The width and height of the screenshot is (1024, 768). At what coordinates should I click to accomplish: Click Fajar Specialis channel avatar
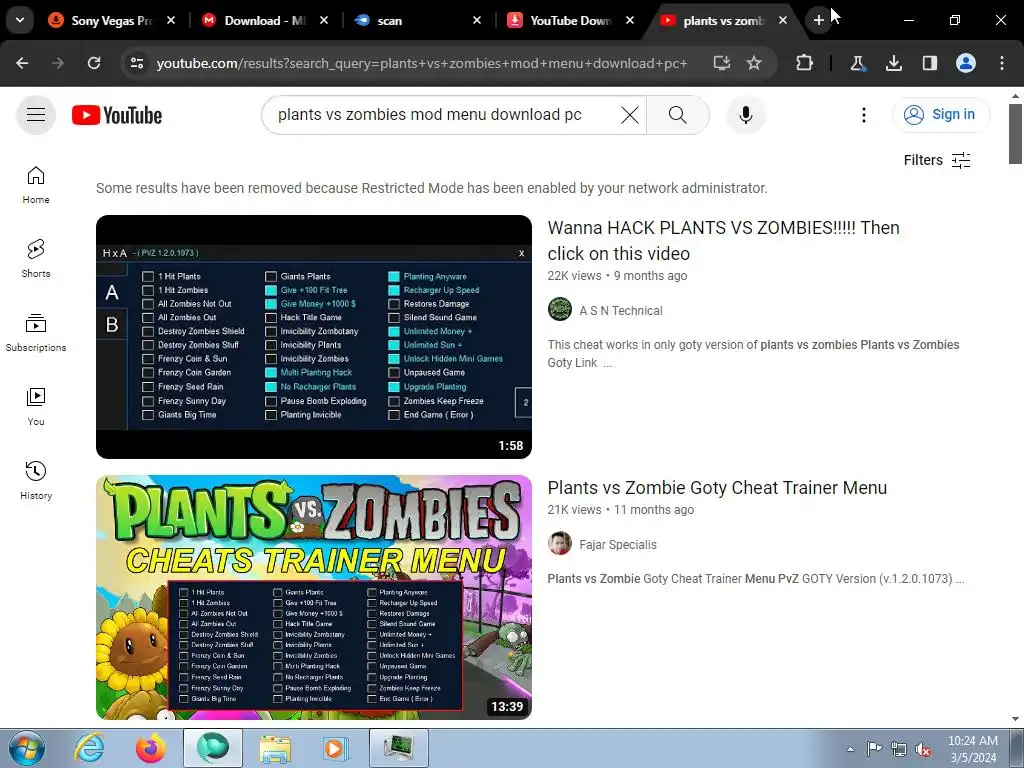point(560,543)
